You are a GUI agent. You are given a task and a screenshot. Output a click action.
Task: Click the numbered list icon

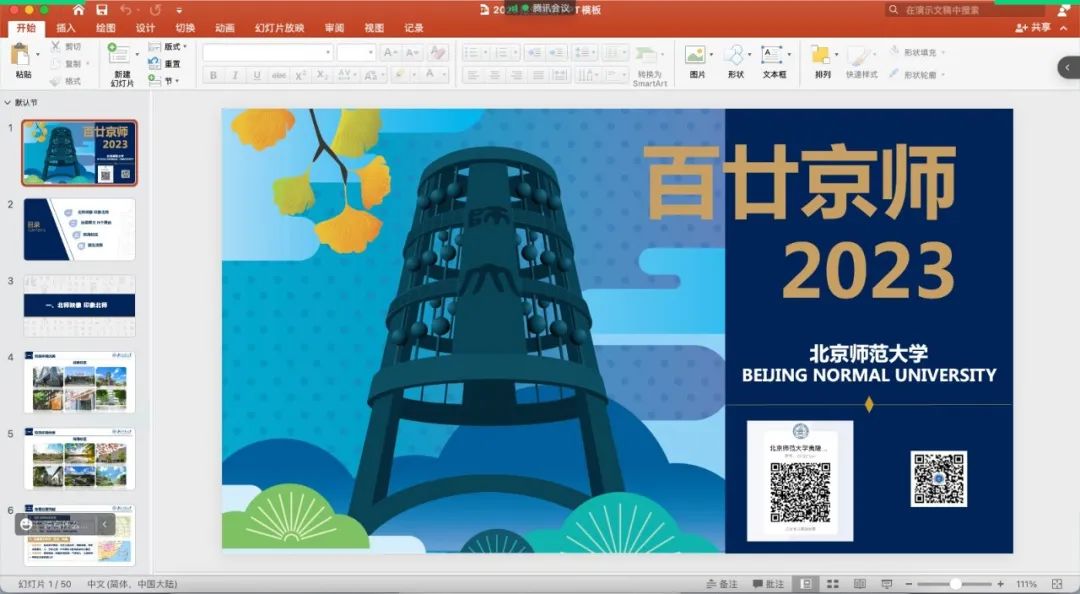[x=501, y=52]
